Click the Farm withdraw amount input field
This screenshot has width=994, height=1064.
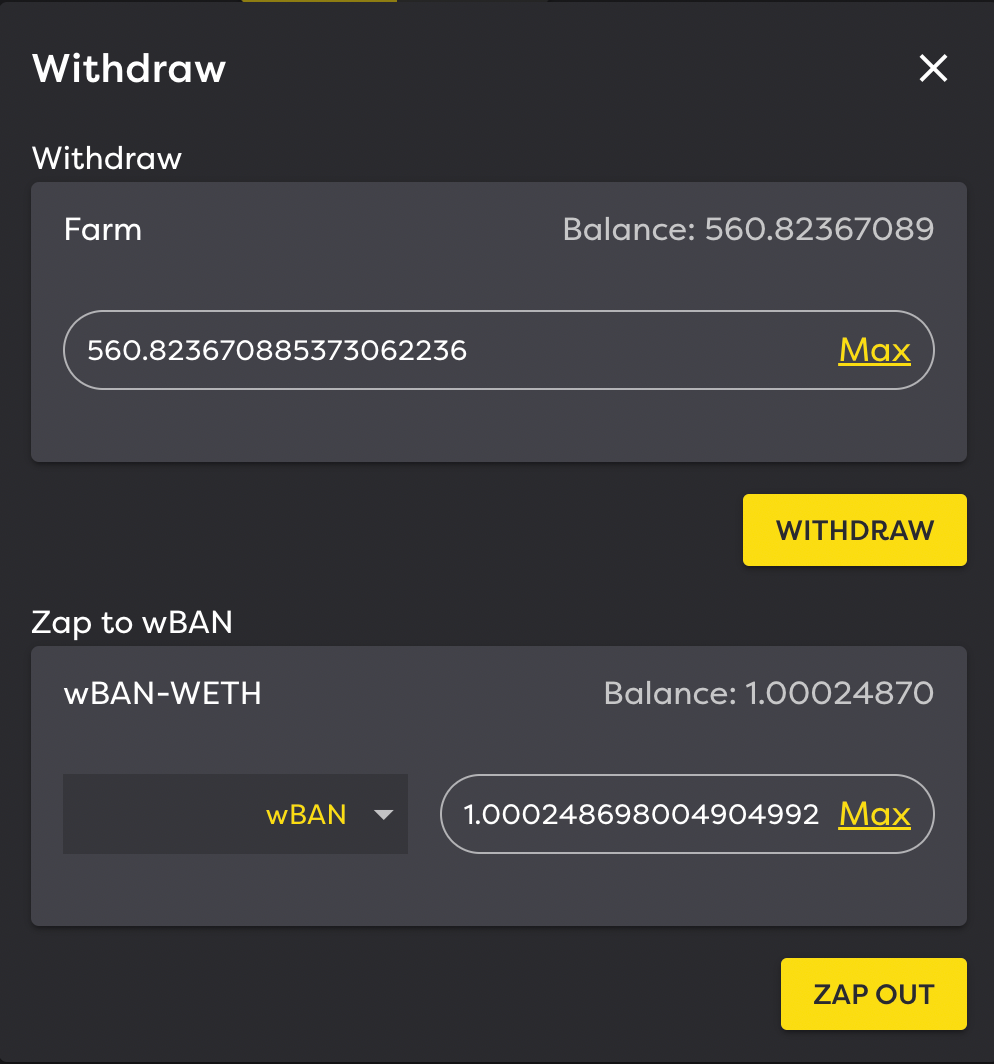tap(499, 350)
